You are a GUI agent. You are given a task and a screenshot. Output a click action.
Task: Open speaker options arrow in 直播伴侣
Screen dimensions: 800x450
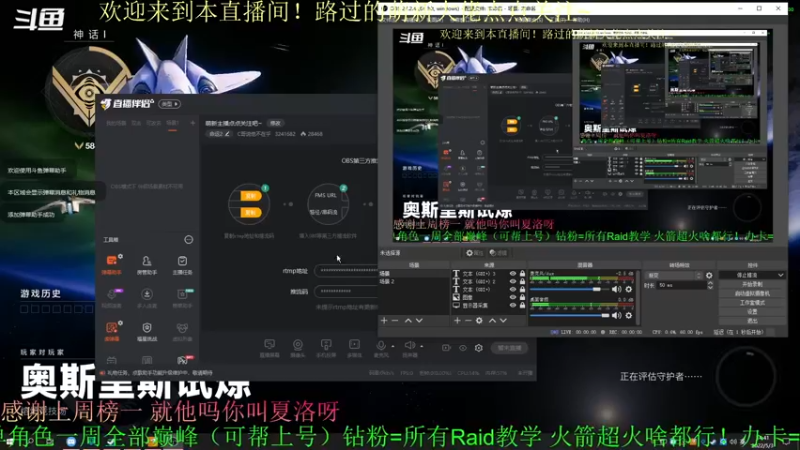tap(421, 346)
